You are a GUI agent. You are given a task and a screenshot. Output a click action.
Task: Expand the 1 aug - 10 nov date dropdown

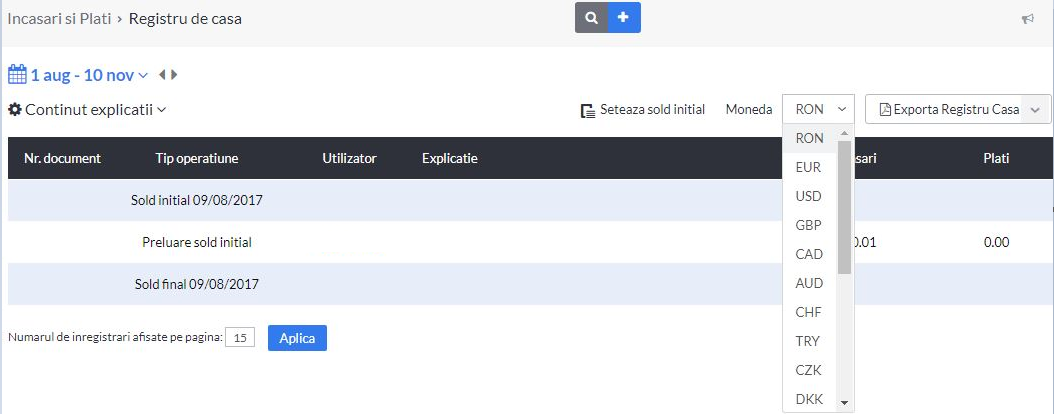[143, 76]
